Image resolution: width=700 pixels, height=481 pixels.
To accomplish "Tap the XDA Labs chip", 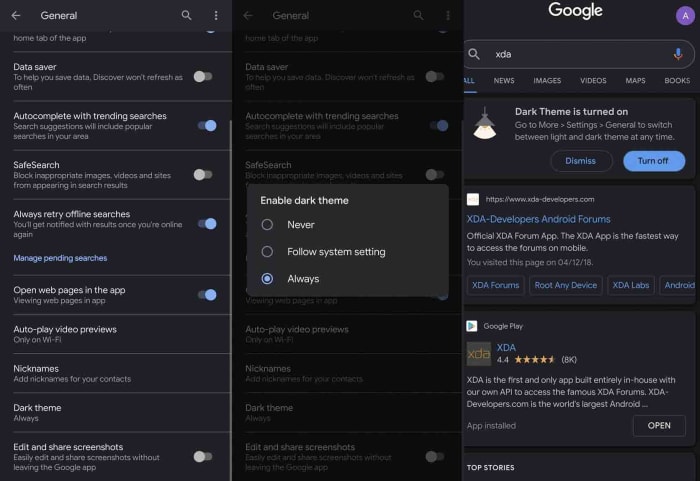I will coord(631,285).
